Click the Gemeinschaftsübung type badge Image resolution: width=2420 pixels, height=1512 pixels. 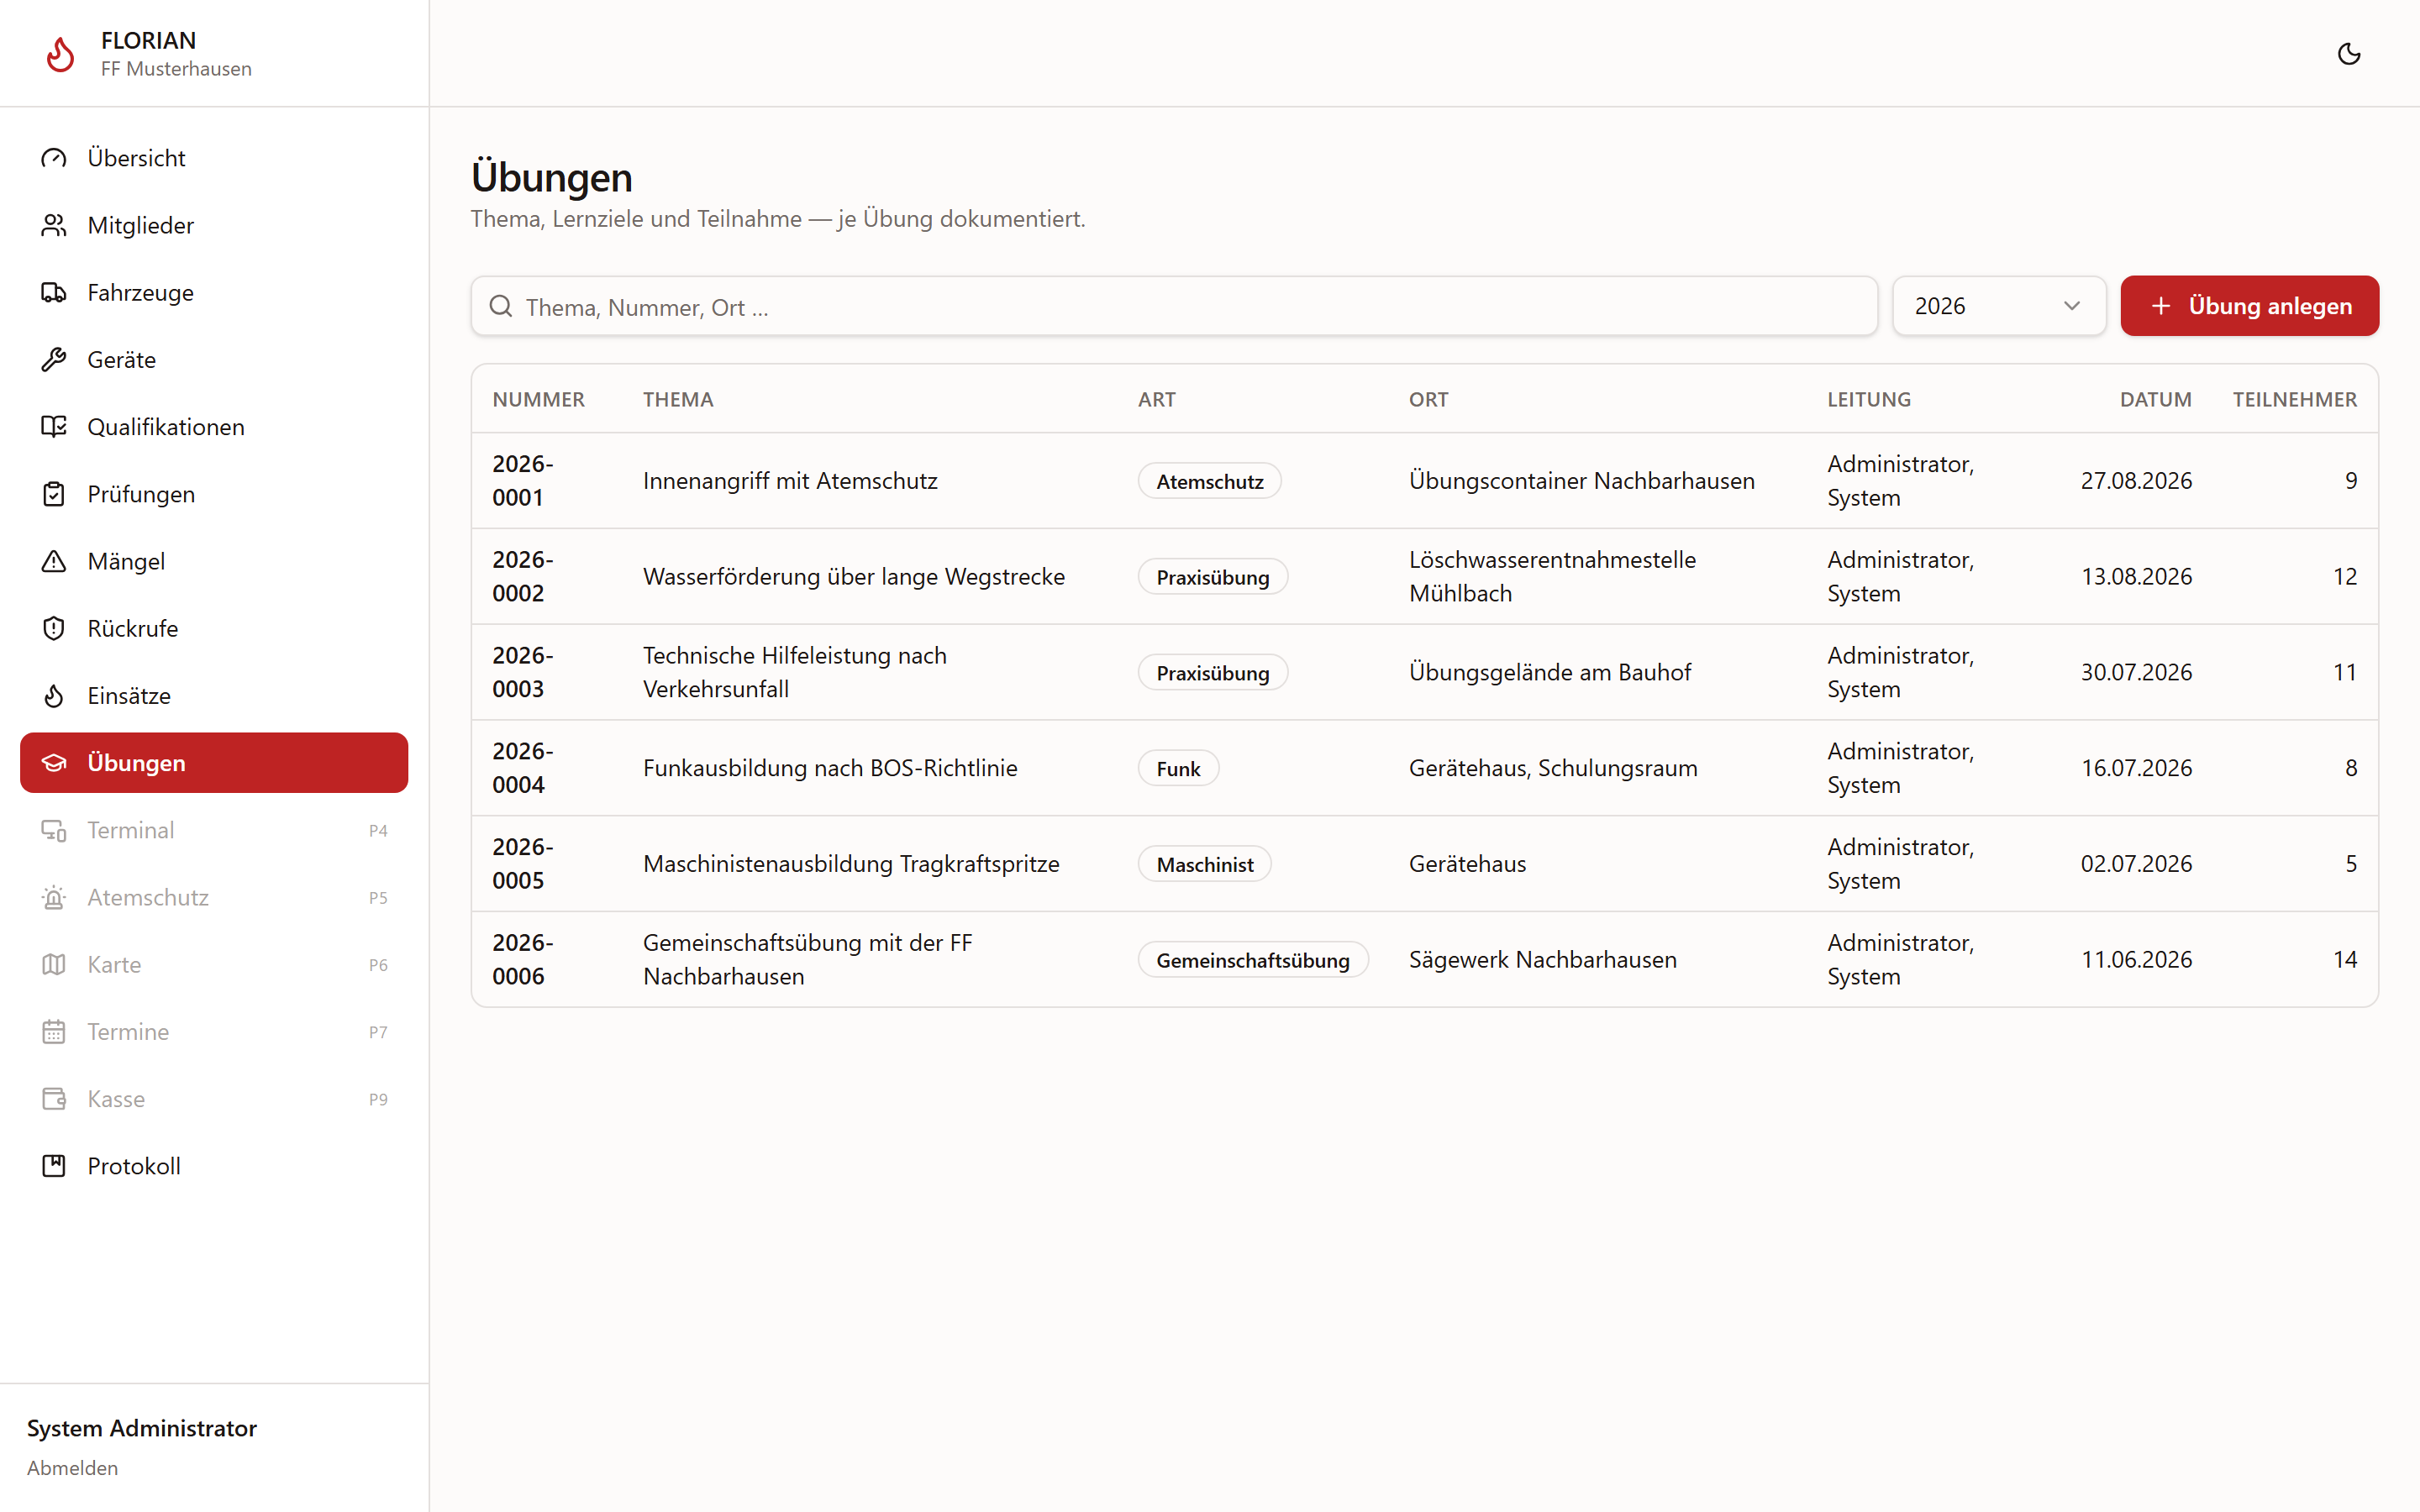point(1252,960)
